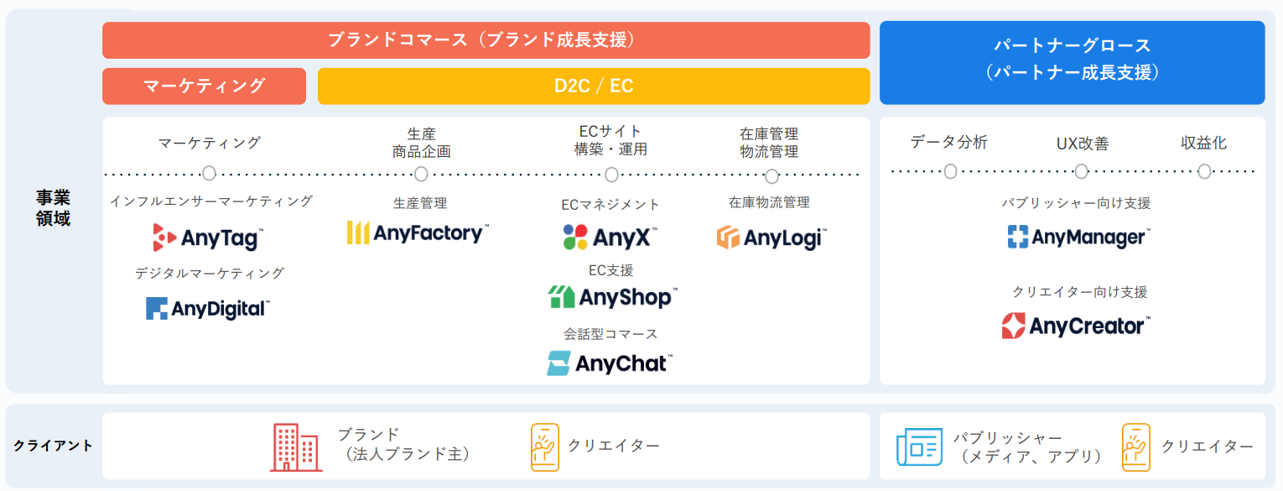Click the AnyLogi orange box icon
Viewport: 1283px width, 491px height.
coord(729,238)
